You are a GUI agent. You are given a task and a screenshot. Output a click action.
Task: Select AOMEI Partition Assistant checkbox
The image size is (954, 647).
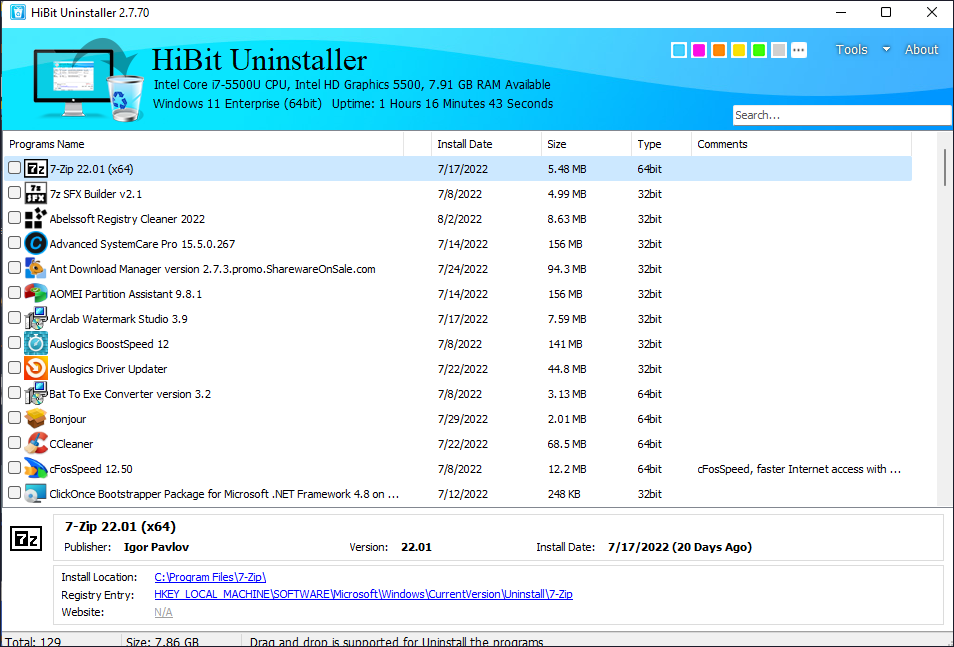[x=15, y=293]
